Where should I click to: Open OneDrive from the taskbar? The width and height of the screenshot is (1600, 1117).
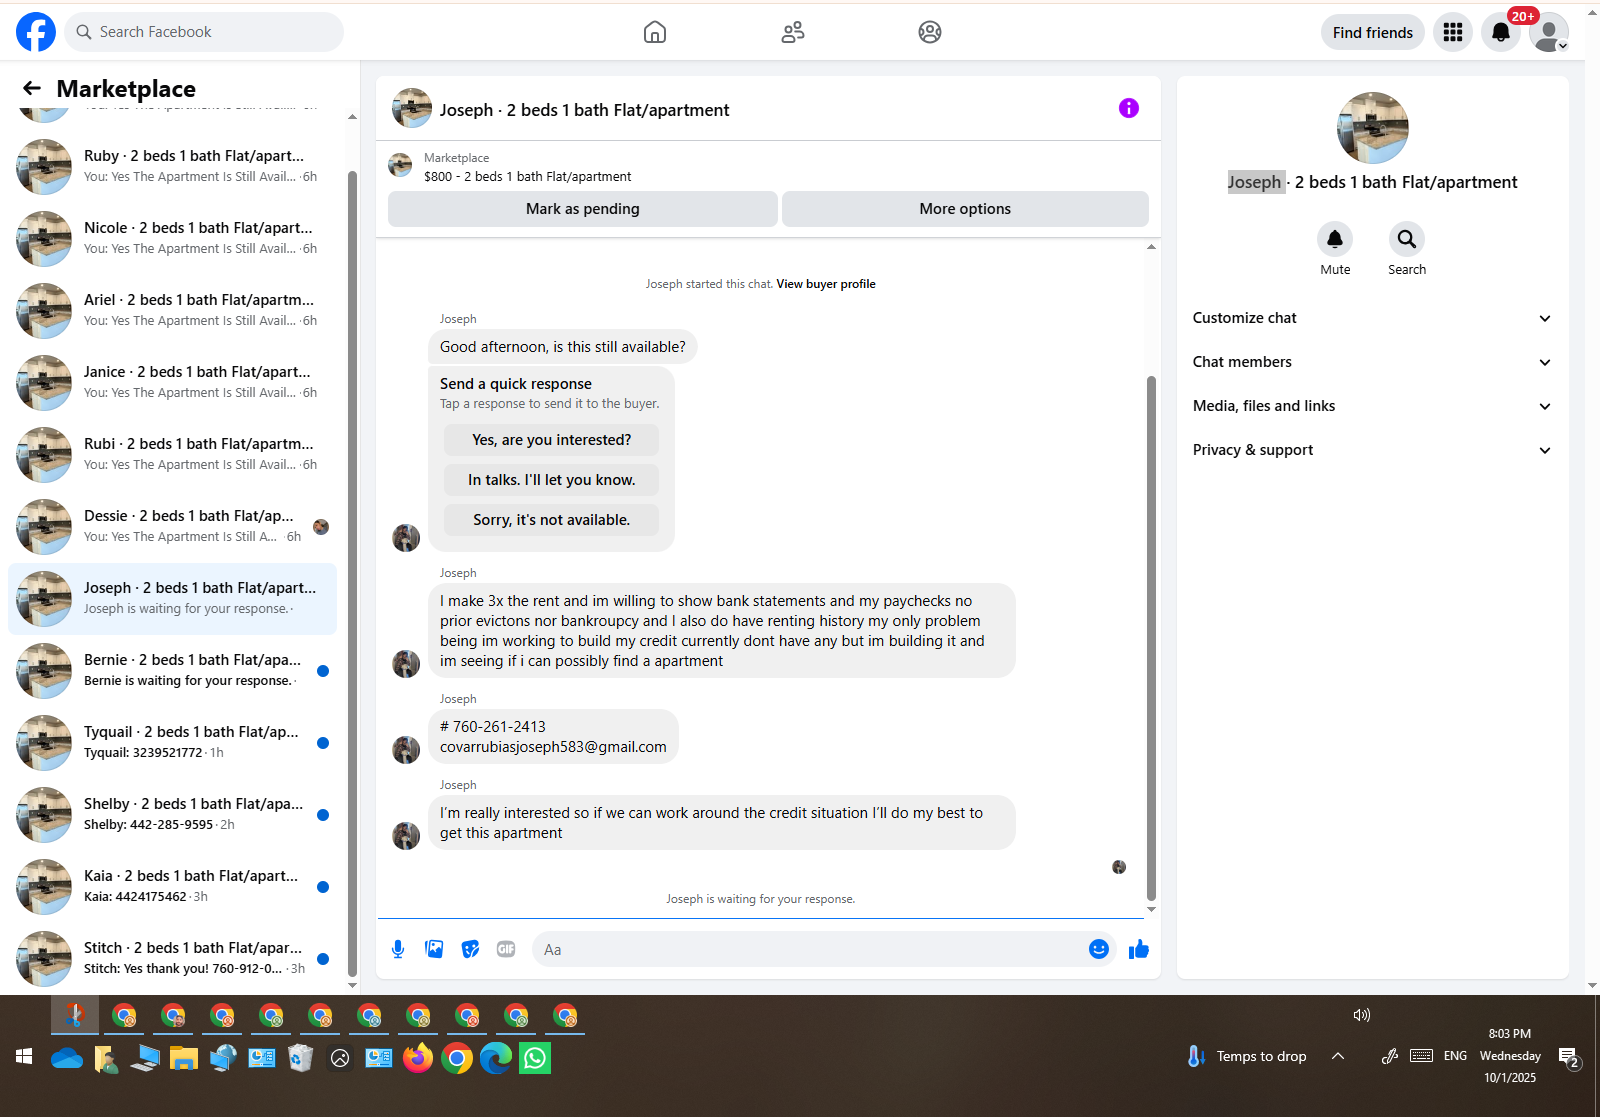[67, 1058]
